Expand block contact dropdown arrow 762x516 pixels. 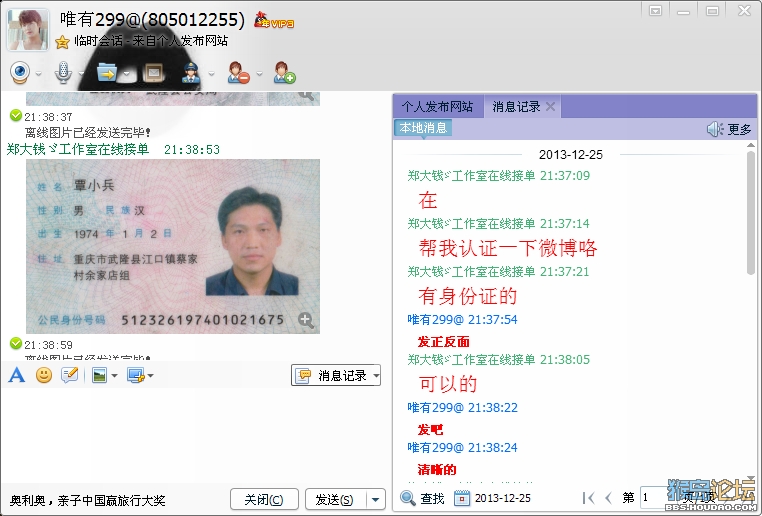click(260, 74)
